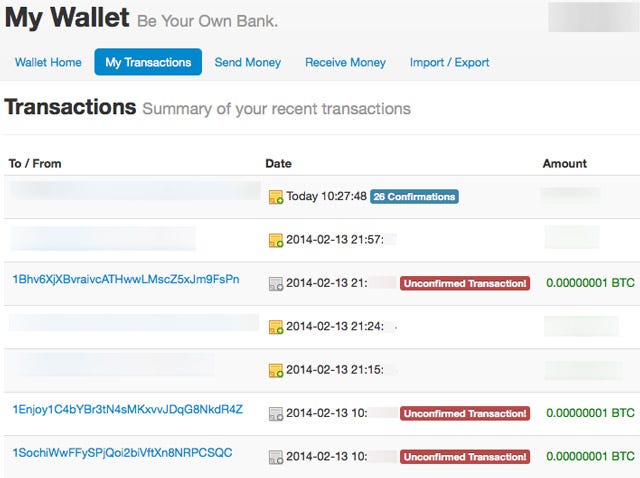Switch to Import / Export tab
Viewport: 640px width, 478px height.
tap(449, 62)
